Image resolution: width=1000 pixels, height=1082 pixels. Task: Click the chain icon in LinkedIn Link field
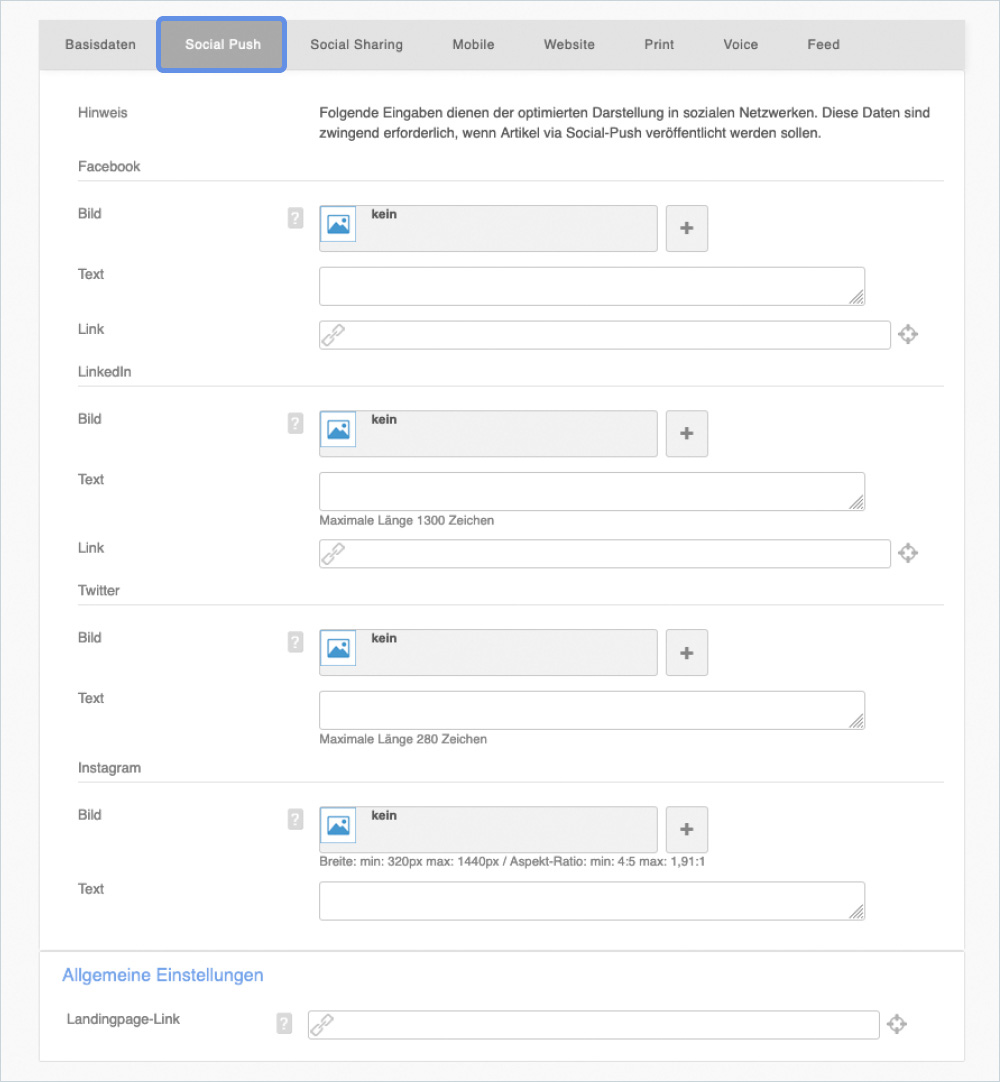click(333, 553)
